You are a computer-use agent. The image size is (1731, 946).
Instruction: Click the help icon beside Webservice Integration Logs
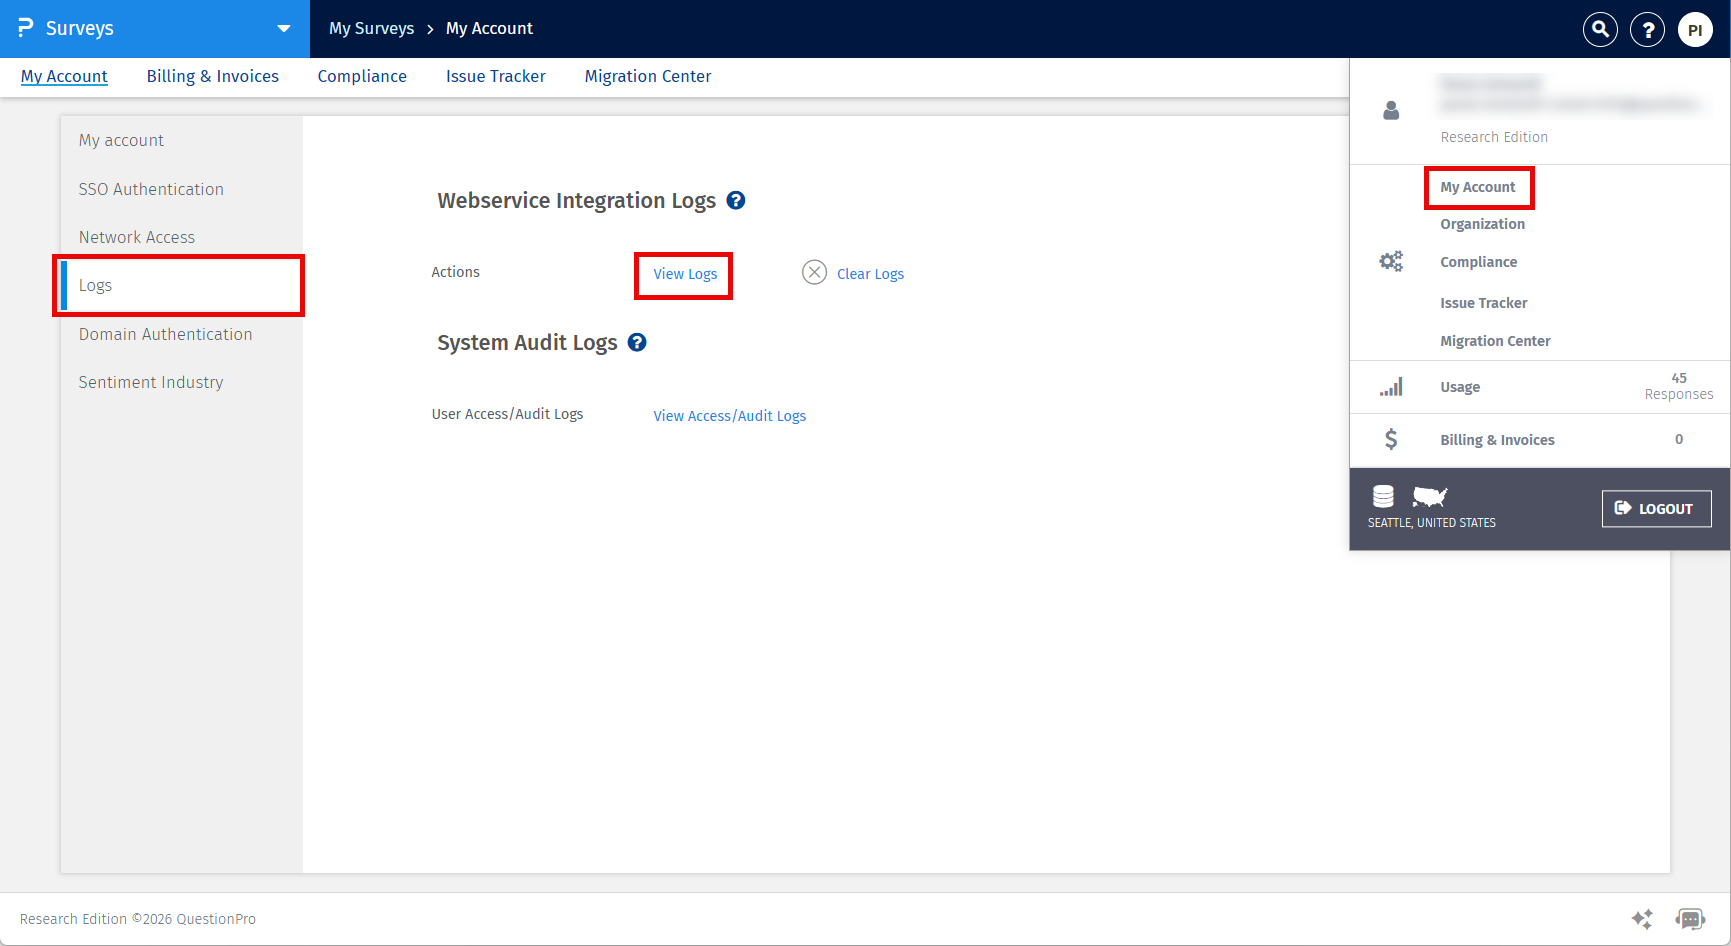(x=736, y=200)
